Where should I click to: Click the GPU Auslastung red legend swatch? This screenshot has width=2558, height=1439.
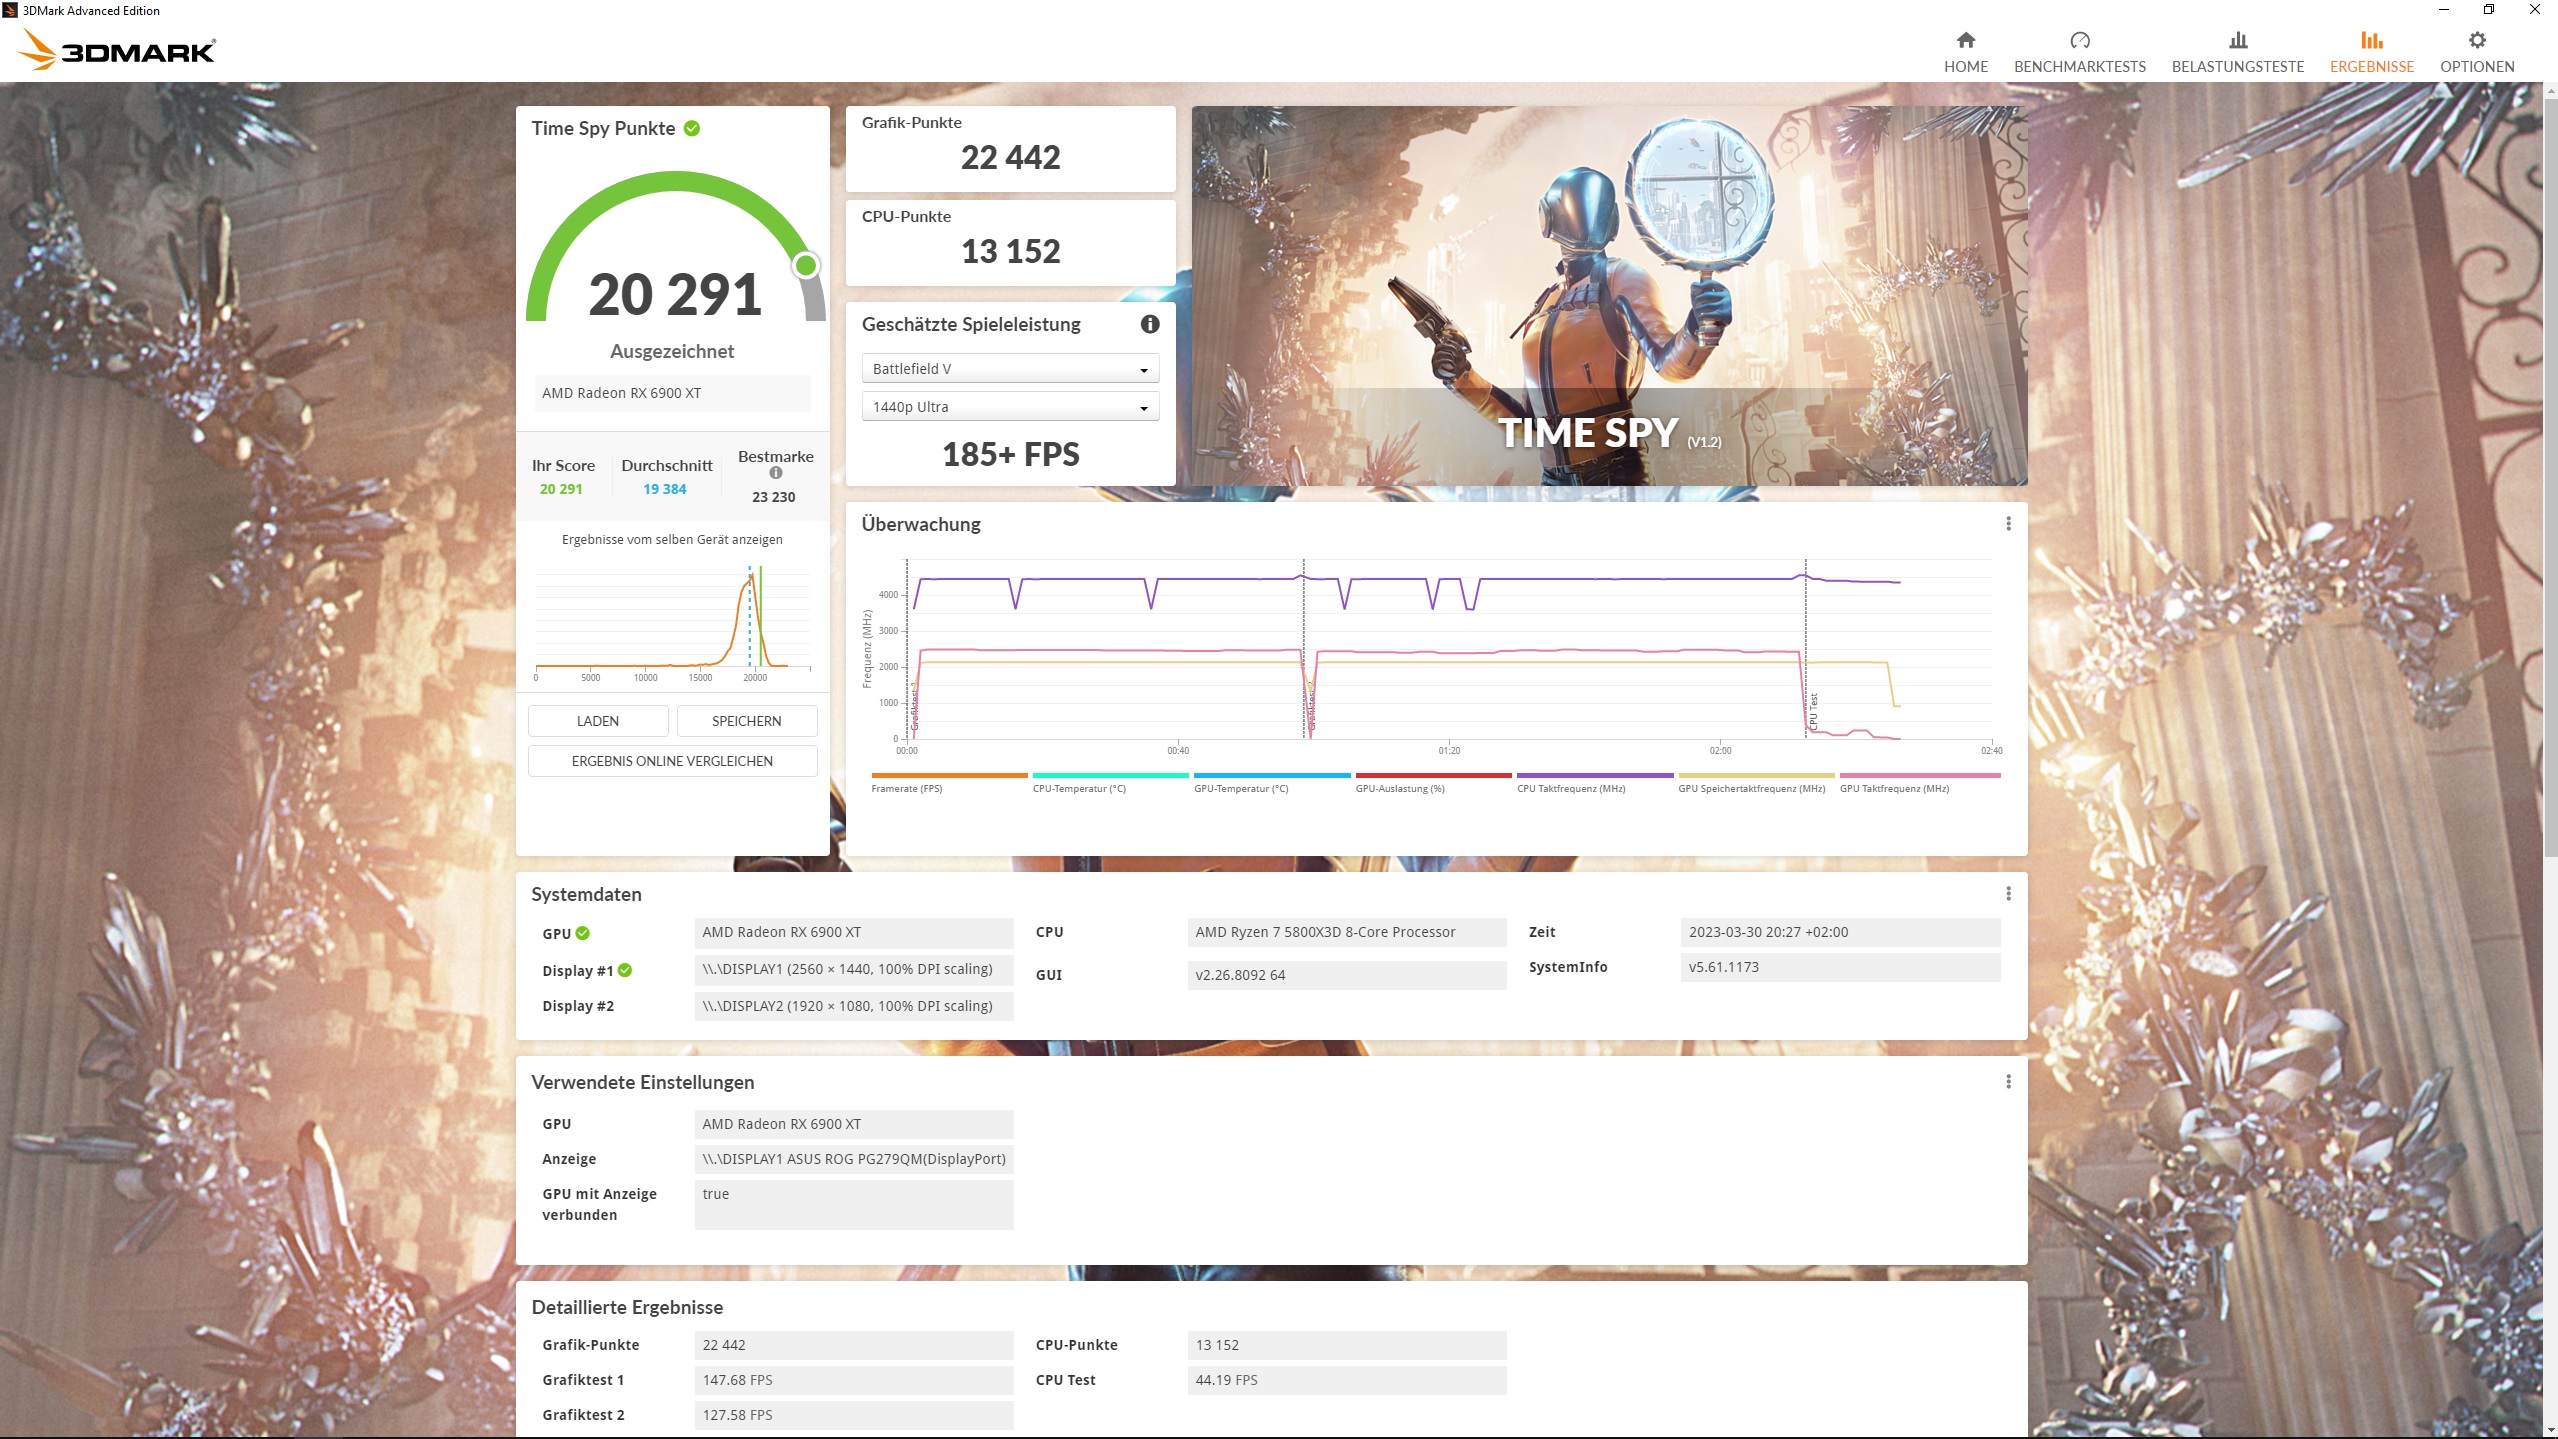1433,775
